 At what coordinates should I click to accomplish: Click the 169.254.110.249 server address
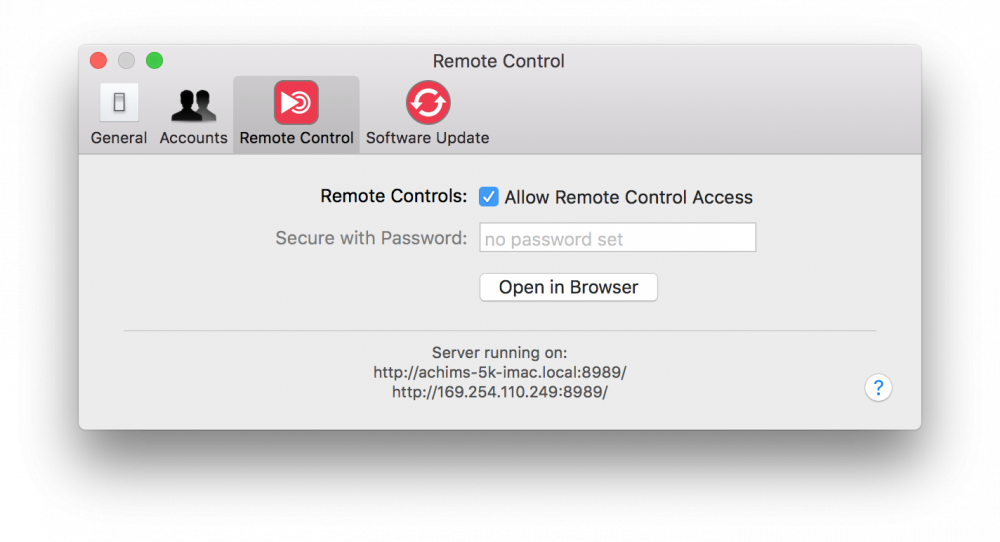[500, 392]
